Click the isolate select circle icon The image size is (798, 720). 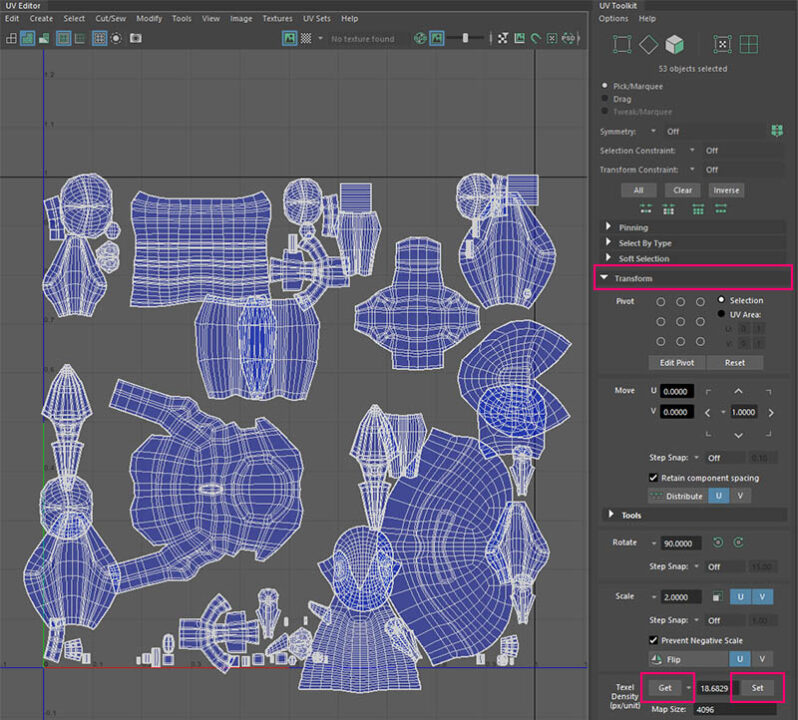pyautogui.click(x=117, y=38)
